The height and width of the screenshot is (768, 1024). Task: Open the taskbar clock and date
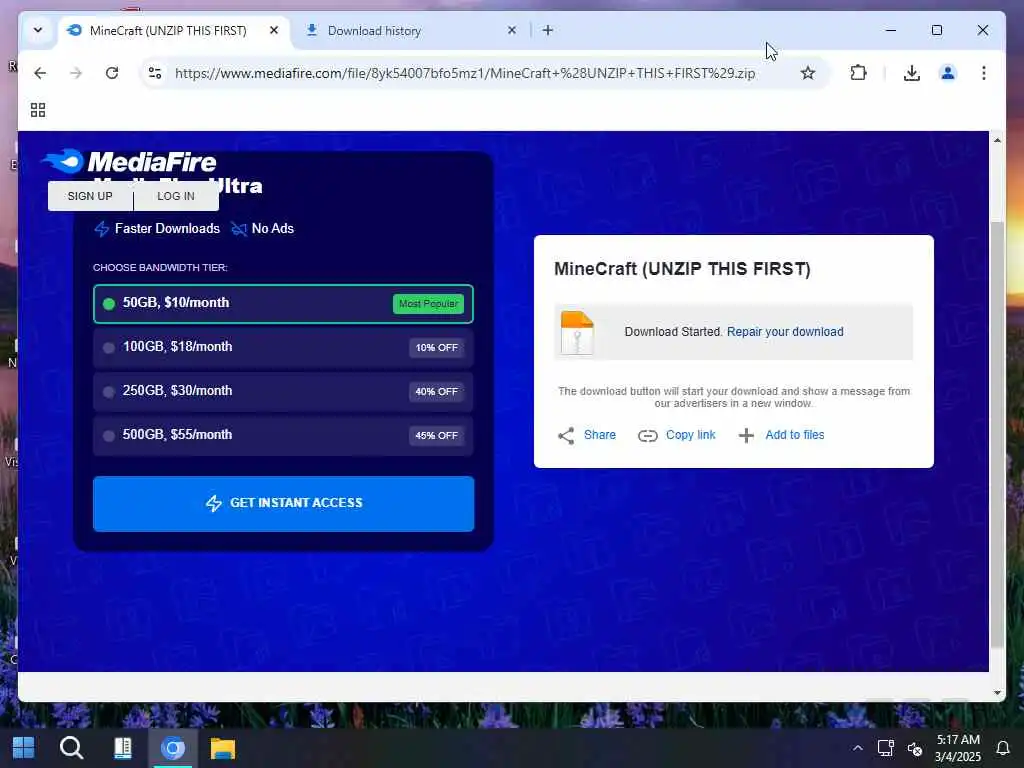coord(958,748)
